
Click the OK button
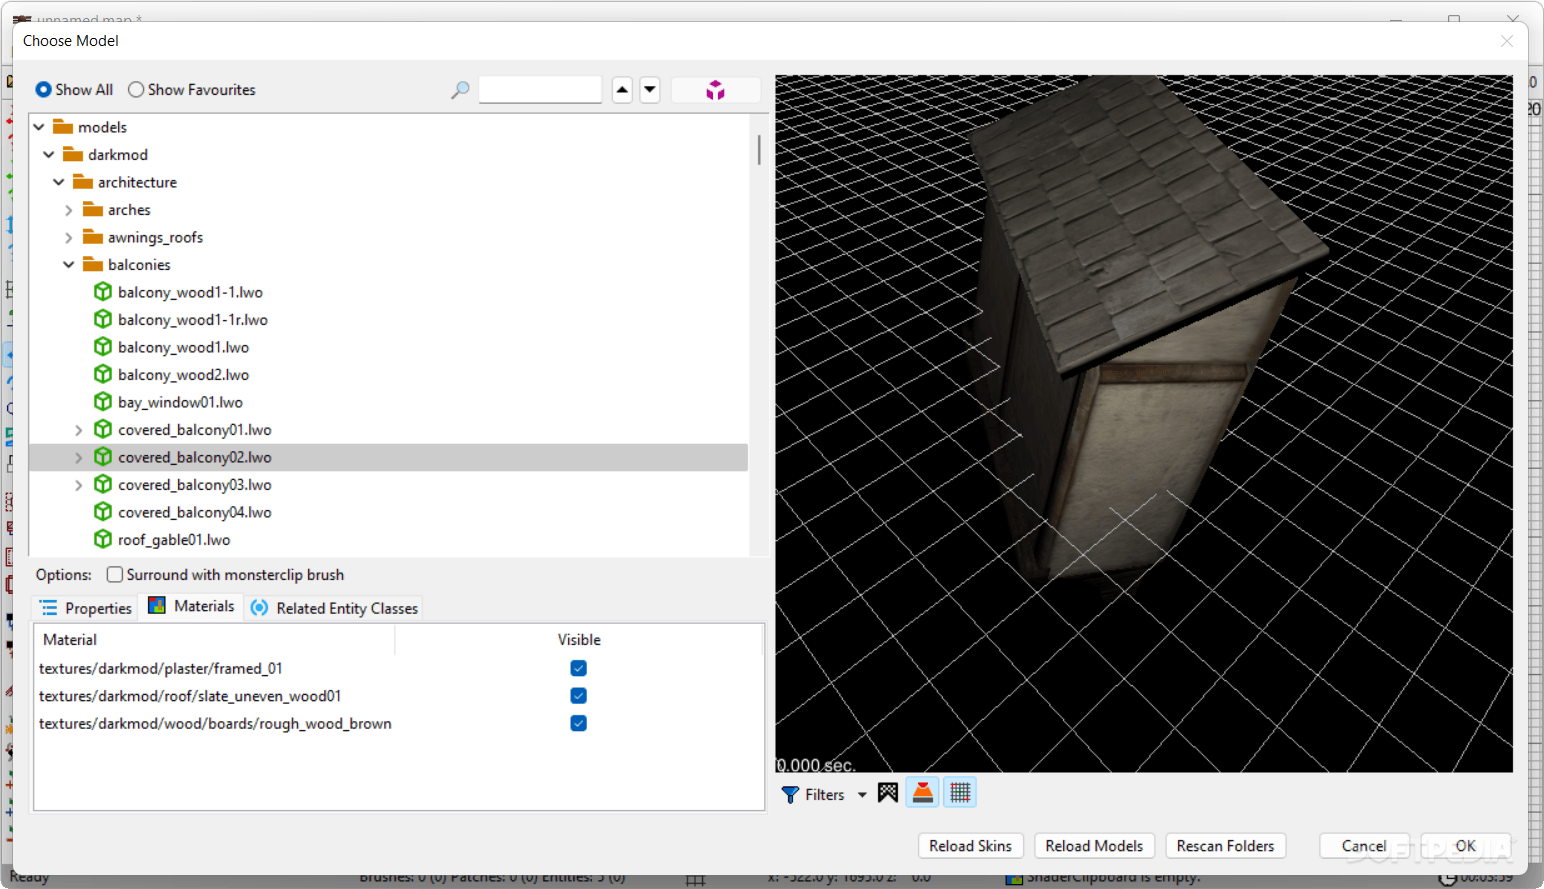[x=1466, y=846]
